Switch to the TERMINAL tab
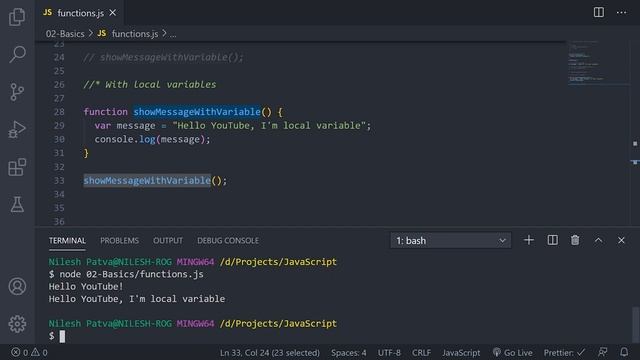Viewport: 640px width, 360px height. pyautogui.click(x=67, y=240)
